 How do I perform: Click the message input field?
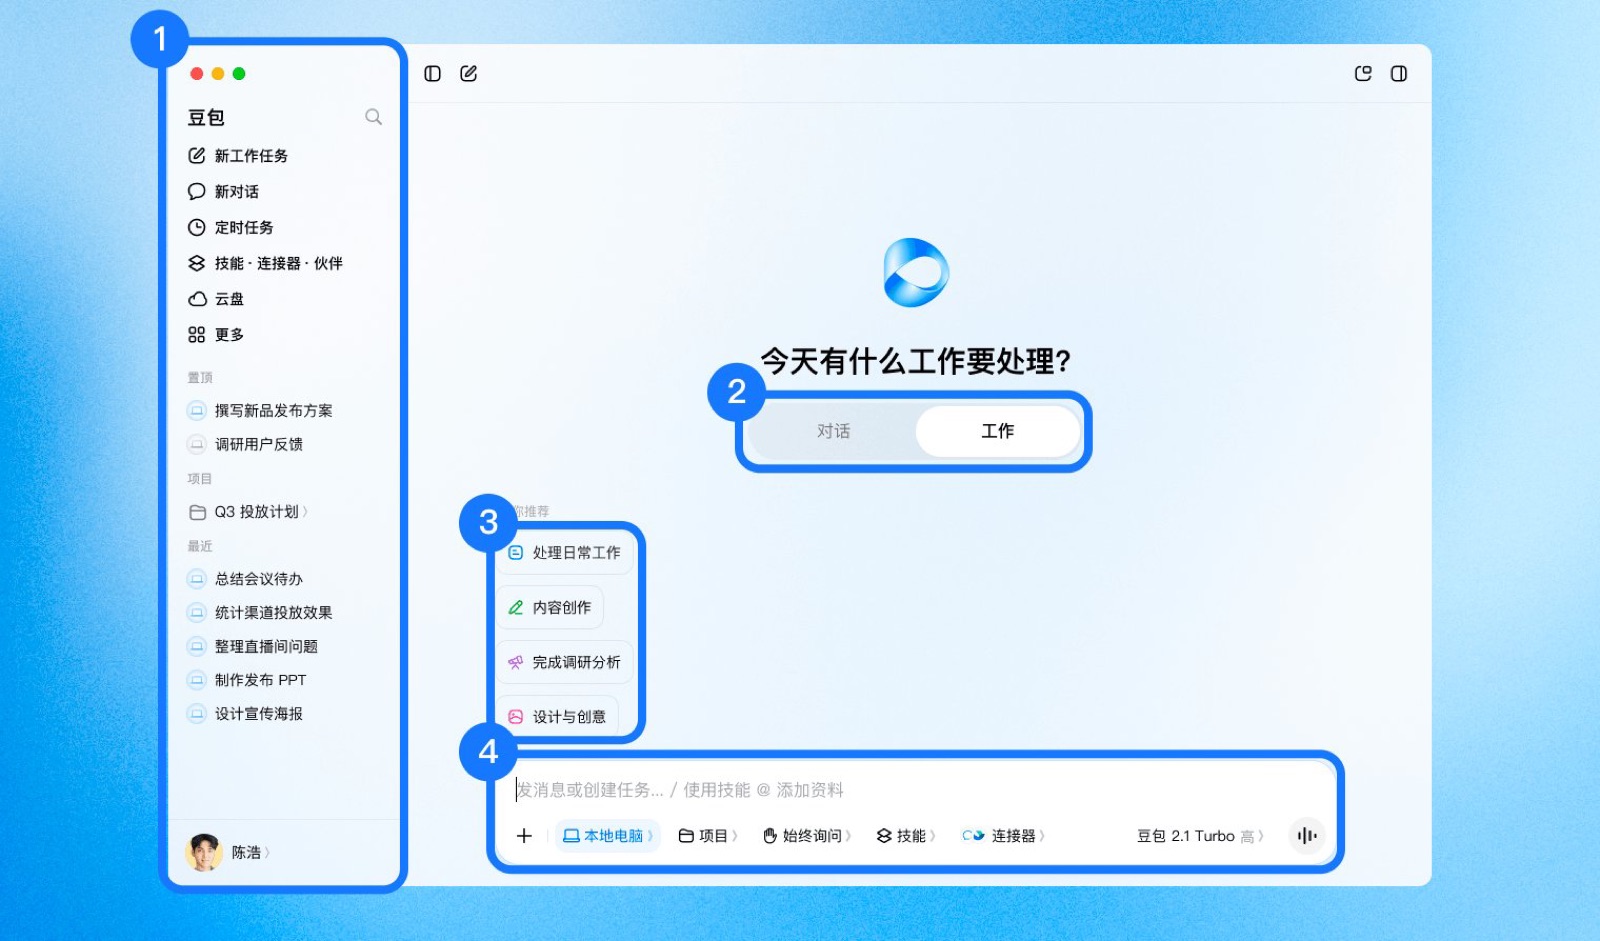pos(914,790)
